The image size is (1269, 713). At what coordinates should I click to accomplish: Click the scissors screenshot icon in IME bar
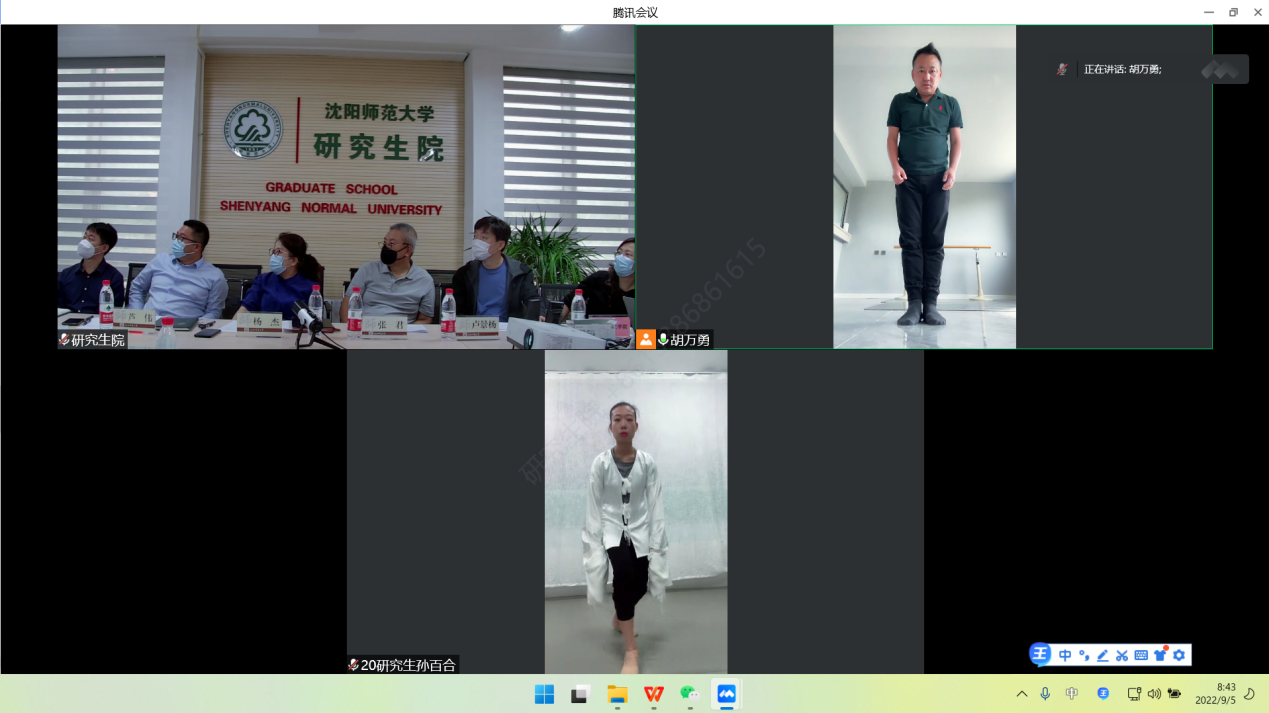pyautogui.click(x=1122, y=655)
